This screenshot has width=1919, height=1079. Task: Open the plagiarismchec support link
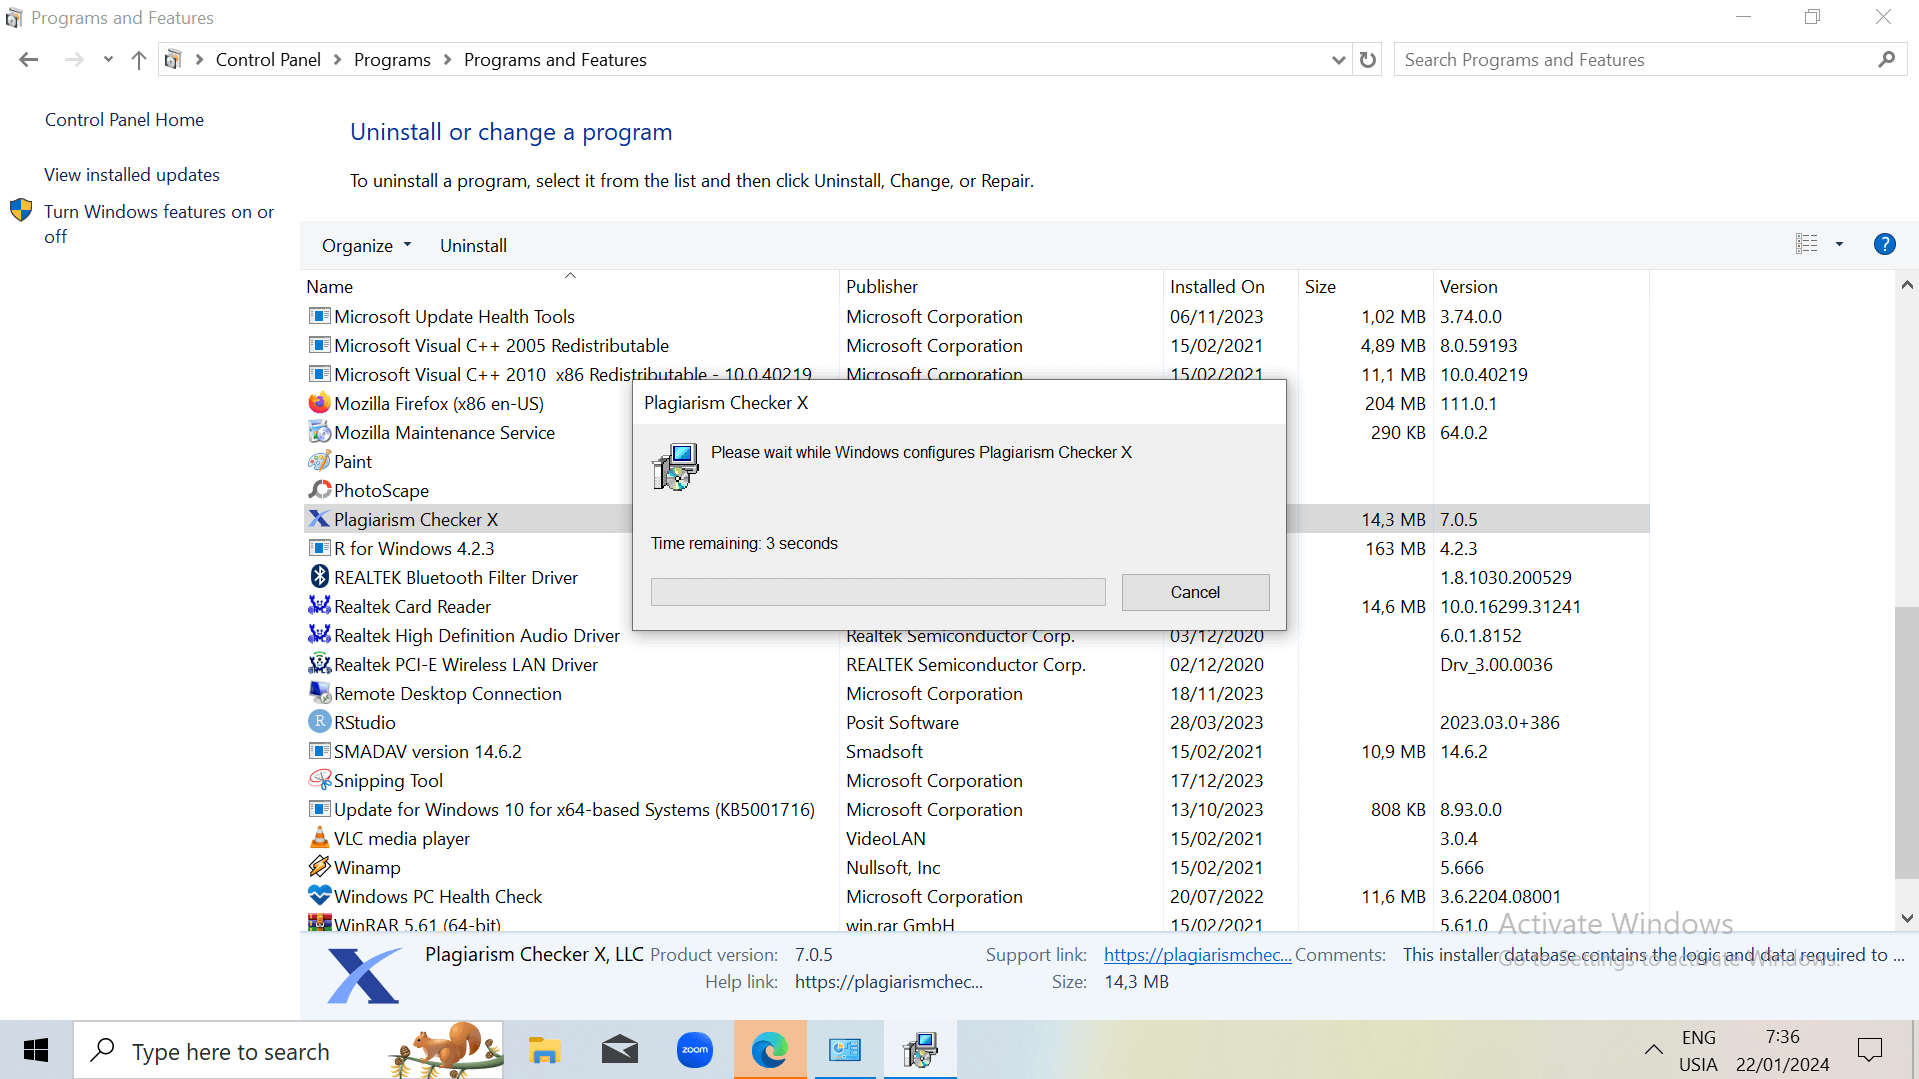(1197, 955)
